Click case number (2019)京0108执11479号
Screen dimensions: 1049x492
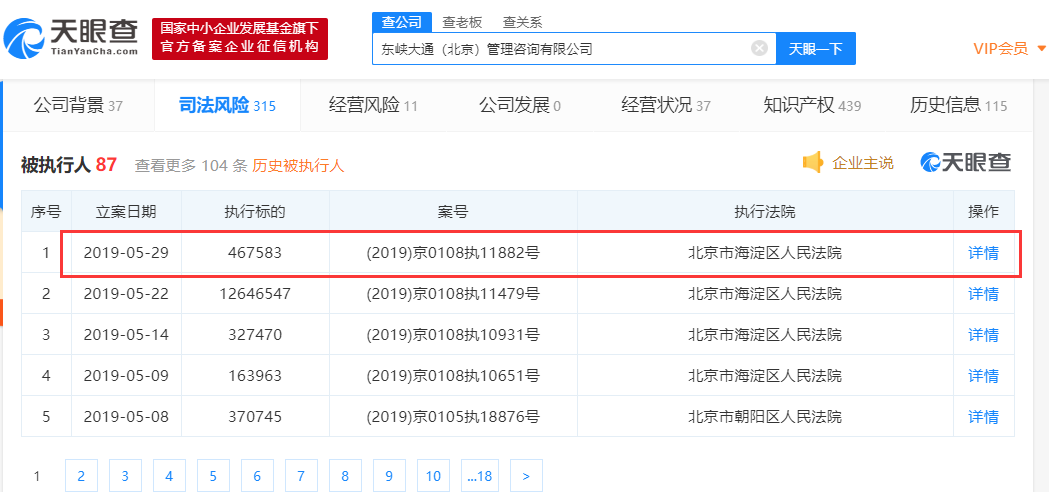(453, 293)
